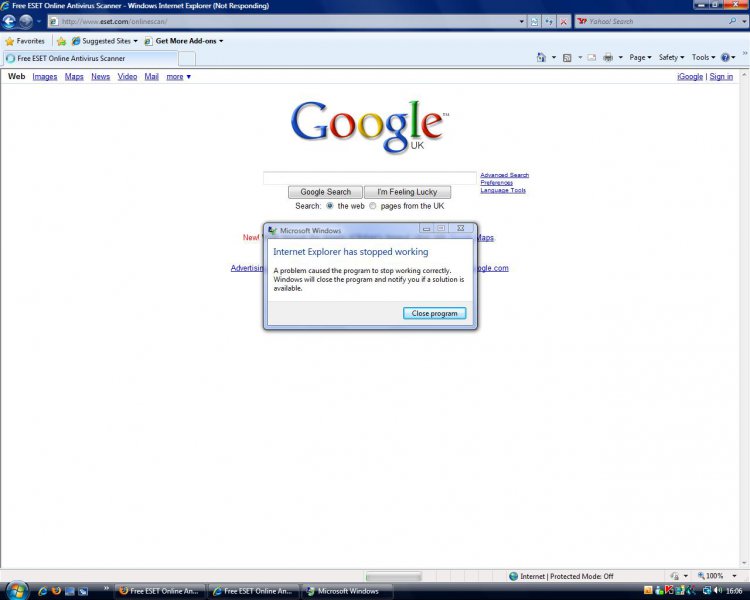This screenshot has width=750, height=600.
Task: Open the iGoogle link
Action: pos(690,77)
